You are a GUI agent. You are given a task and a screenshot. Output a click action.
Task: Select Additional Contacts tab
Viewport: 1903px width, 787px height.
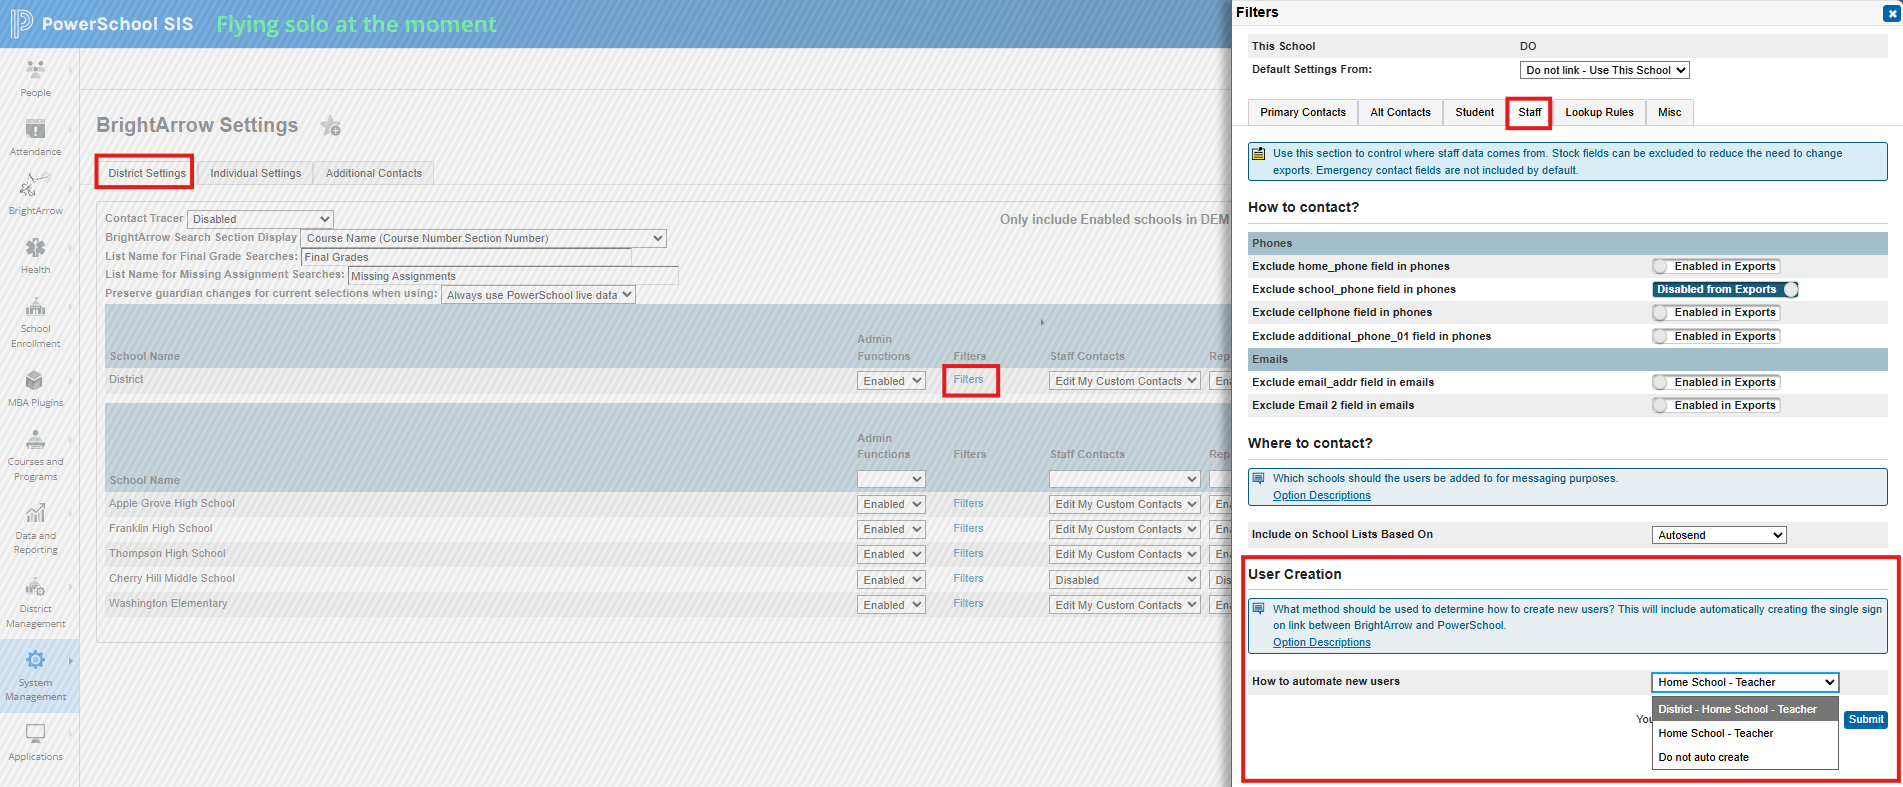[374, 173]
